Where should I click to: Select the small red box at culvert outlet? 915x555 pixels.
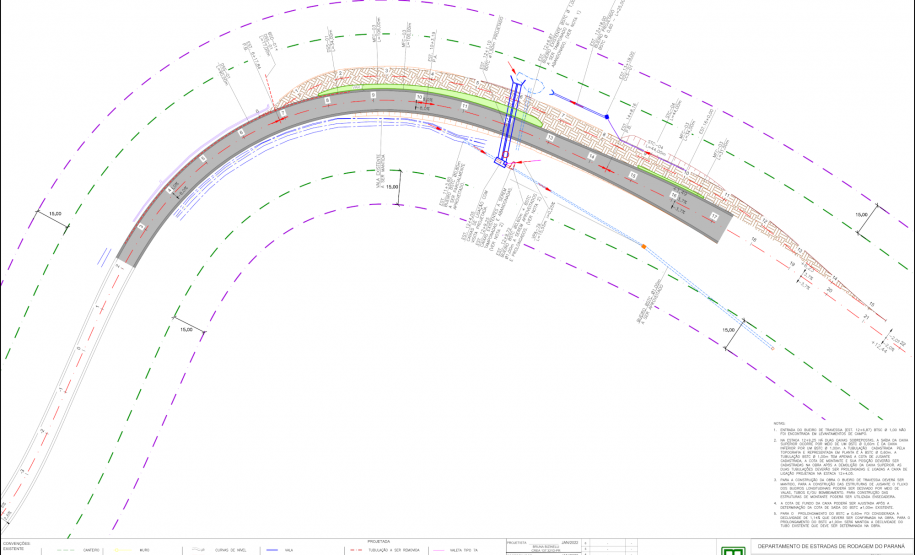click(513, 165)
